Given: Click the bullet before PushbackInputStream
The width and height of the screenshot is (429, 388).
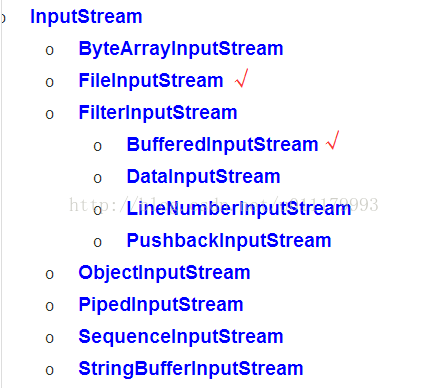Looking at the screenshot, I should (x=97, y=243).
